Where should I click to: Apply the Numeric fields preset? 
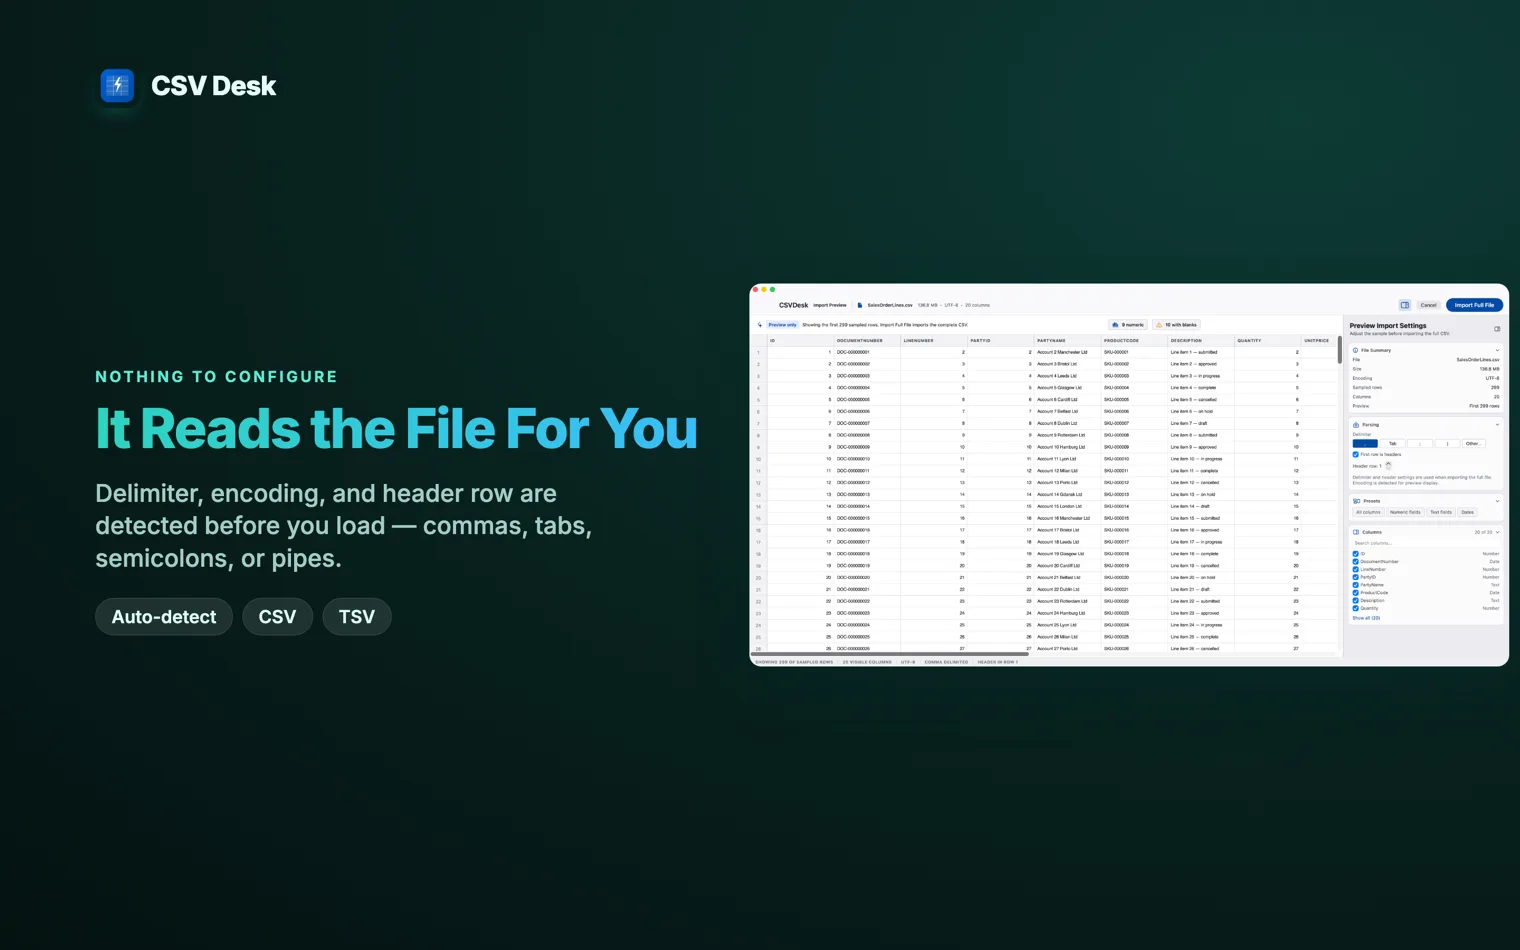point(1405,512)
